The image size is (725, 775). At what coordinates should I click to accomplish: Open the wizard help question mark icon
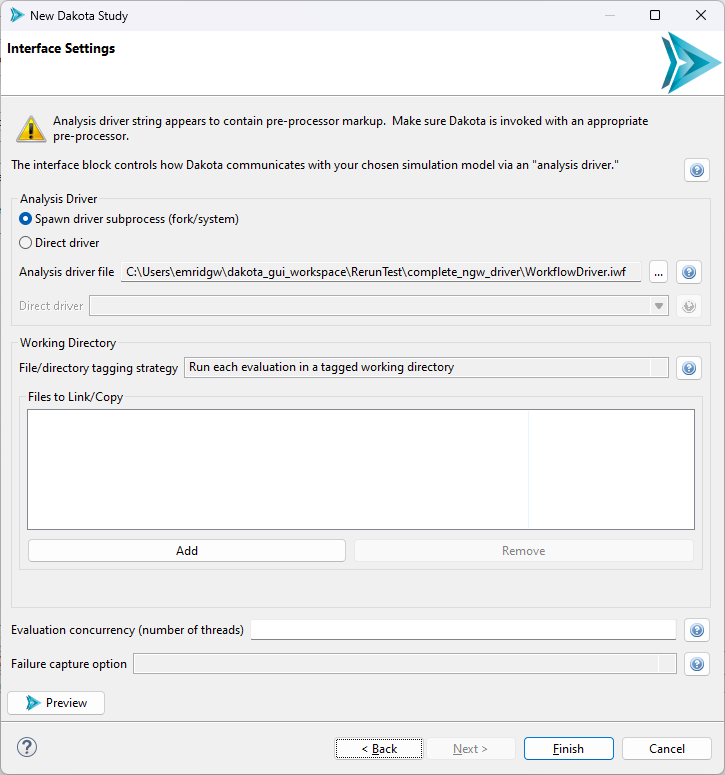click(27, 747)
